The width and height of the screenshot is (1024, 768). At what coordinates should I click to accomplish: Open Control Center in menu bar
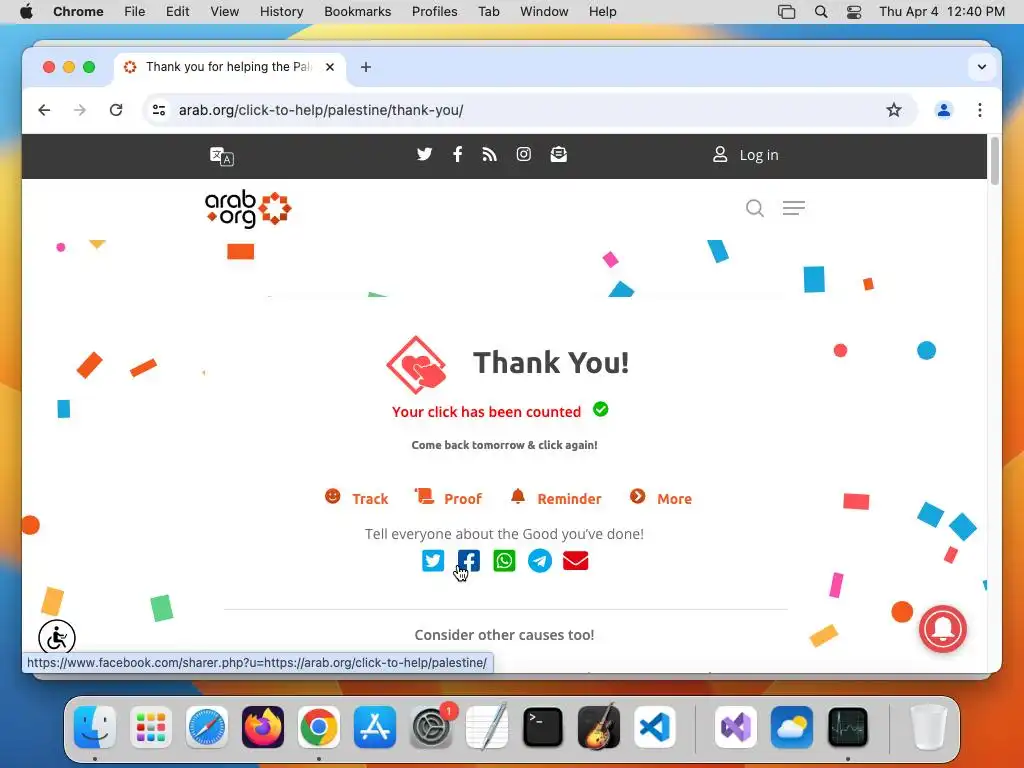tap(854, 11)
